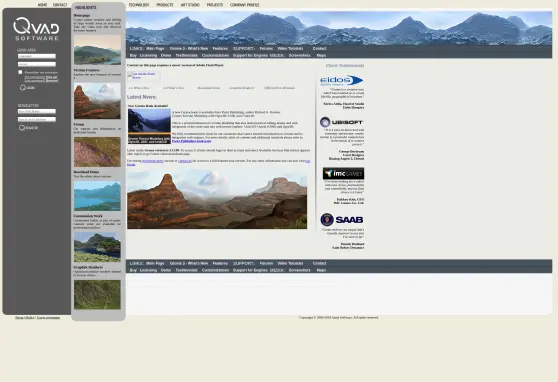558x382 pixels.
Task: Open the Download Demo lake thumbnail
Action: (97, 195)
